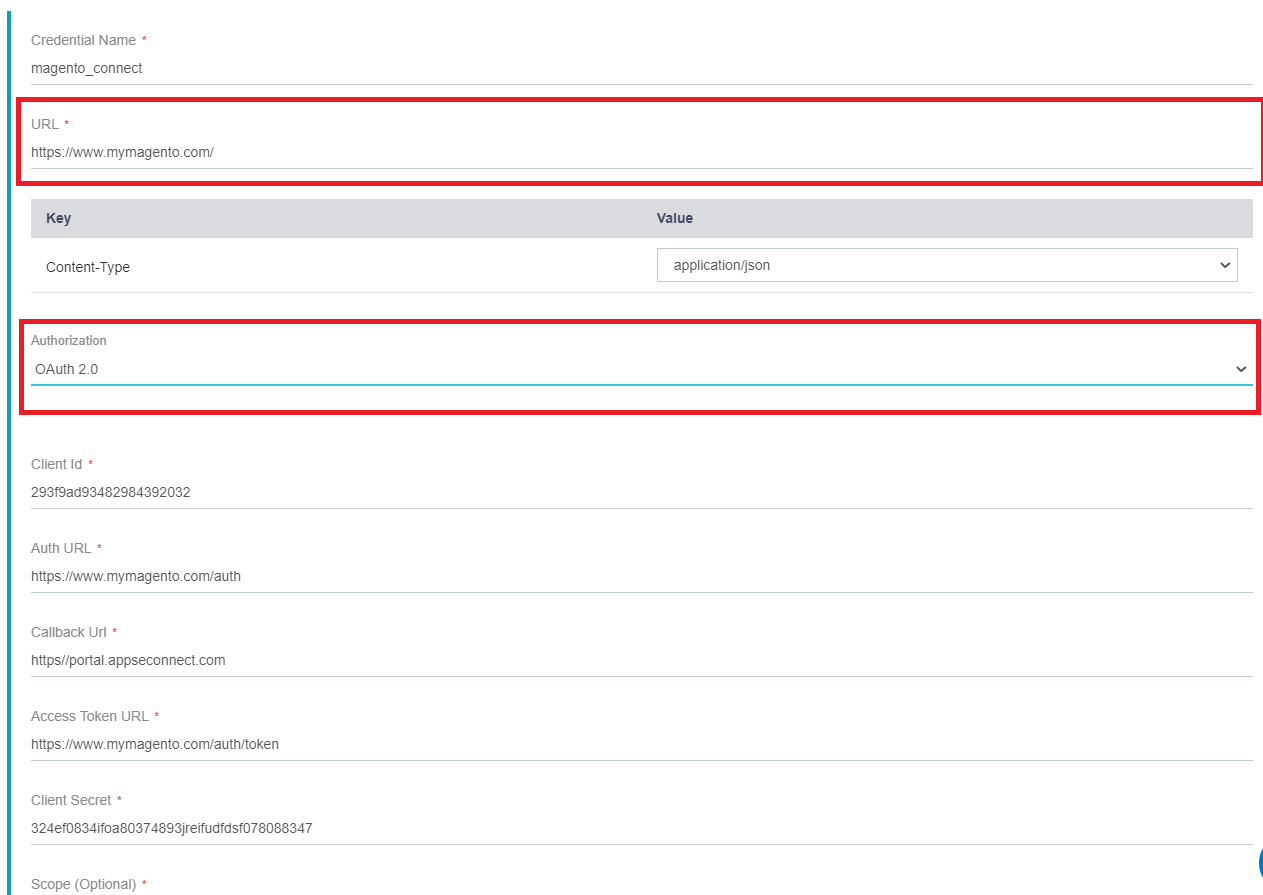Click the Value column header
The width and height of the screenshot is (1263, 895).
(x=675, y=218)
